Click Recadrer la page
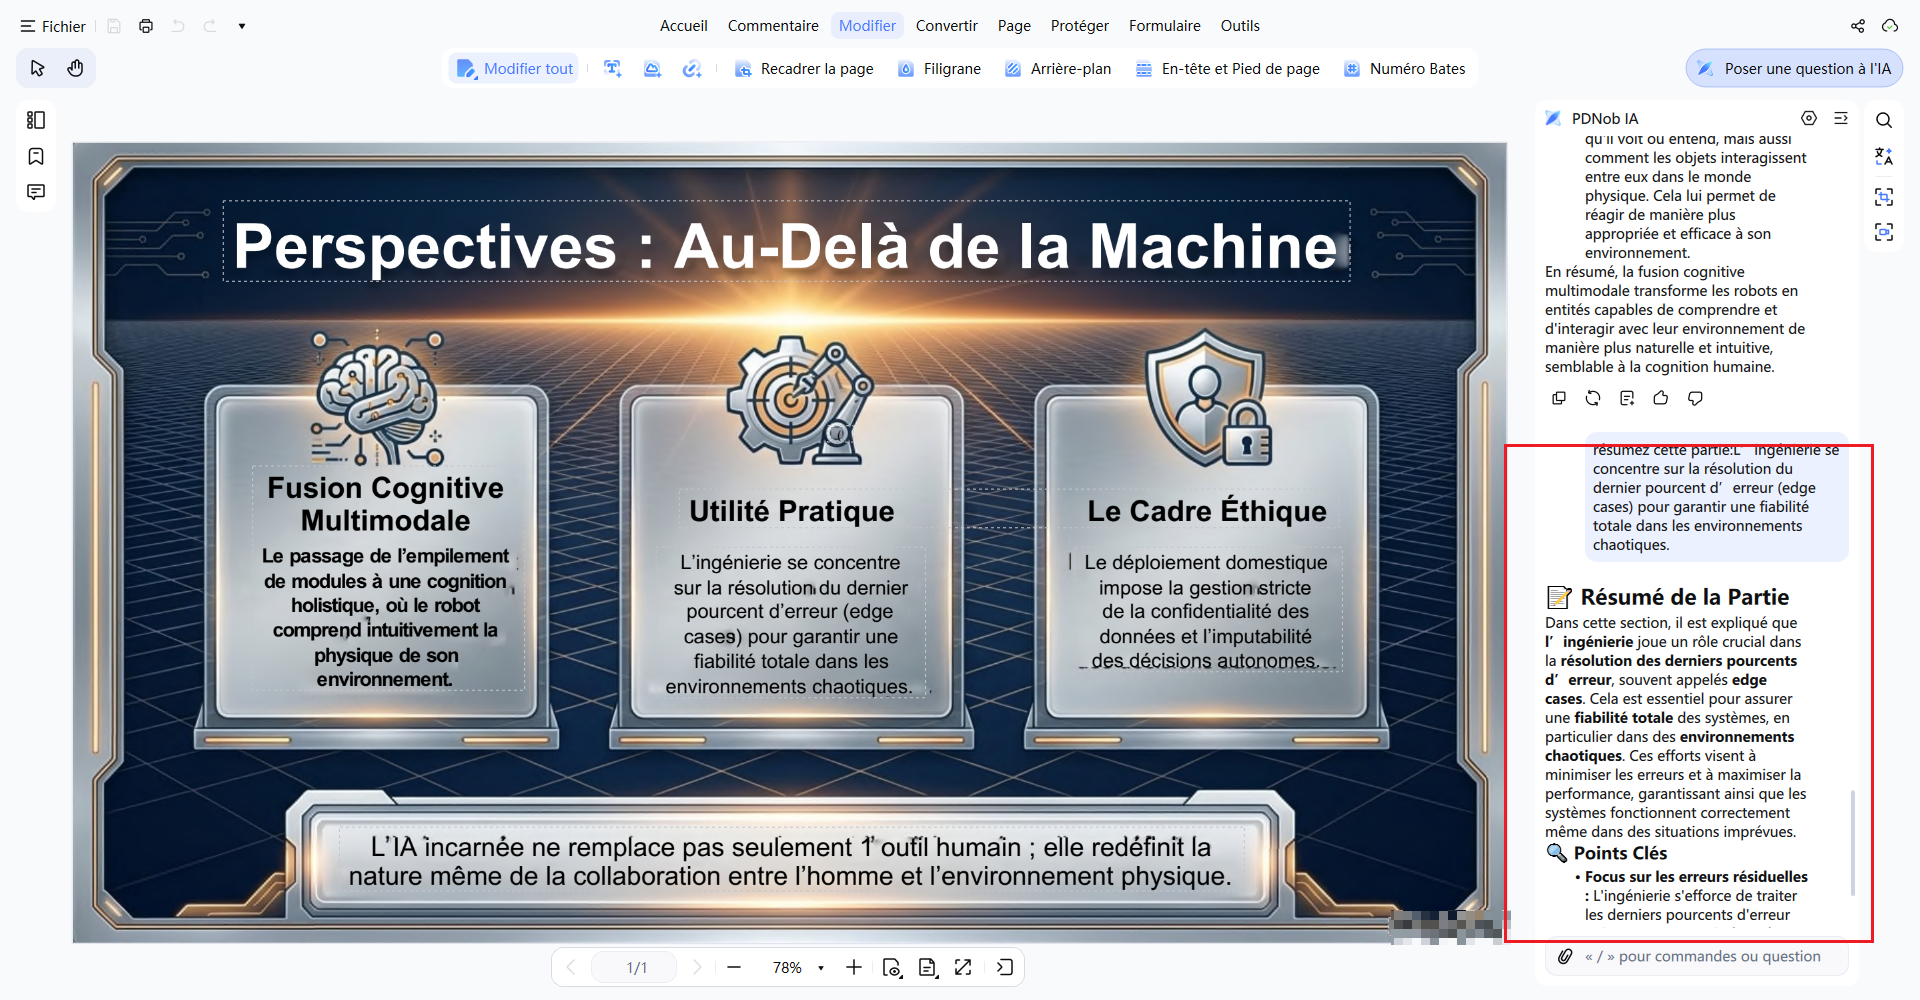This screenshot has width=1920, height=1000. click(x=804, y=69)
